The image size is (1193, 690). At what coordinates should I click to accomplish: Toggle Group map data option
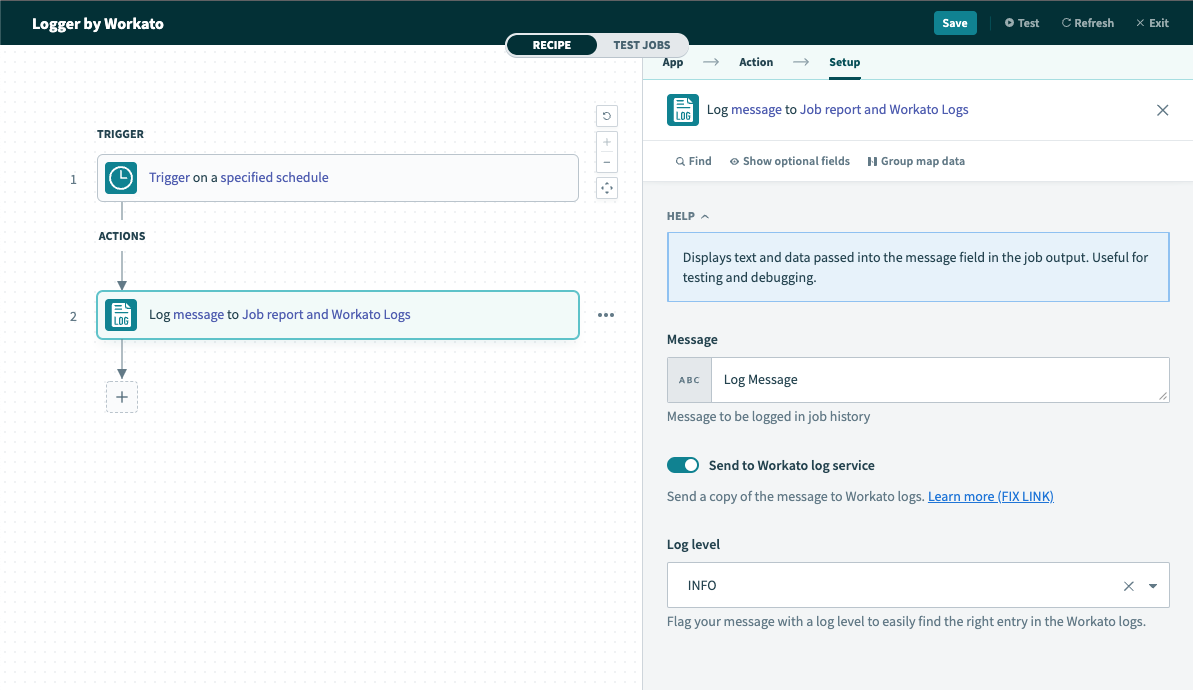(x=916, y=161)
